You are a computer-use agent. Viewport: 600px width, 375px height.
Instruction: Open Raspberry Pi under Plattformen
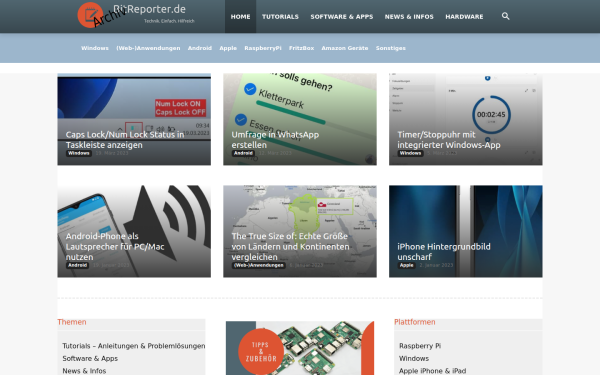[420, 346]
